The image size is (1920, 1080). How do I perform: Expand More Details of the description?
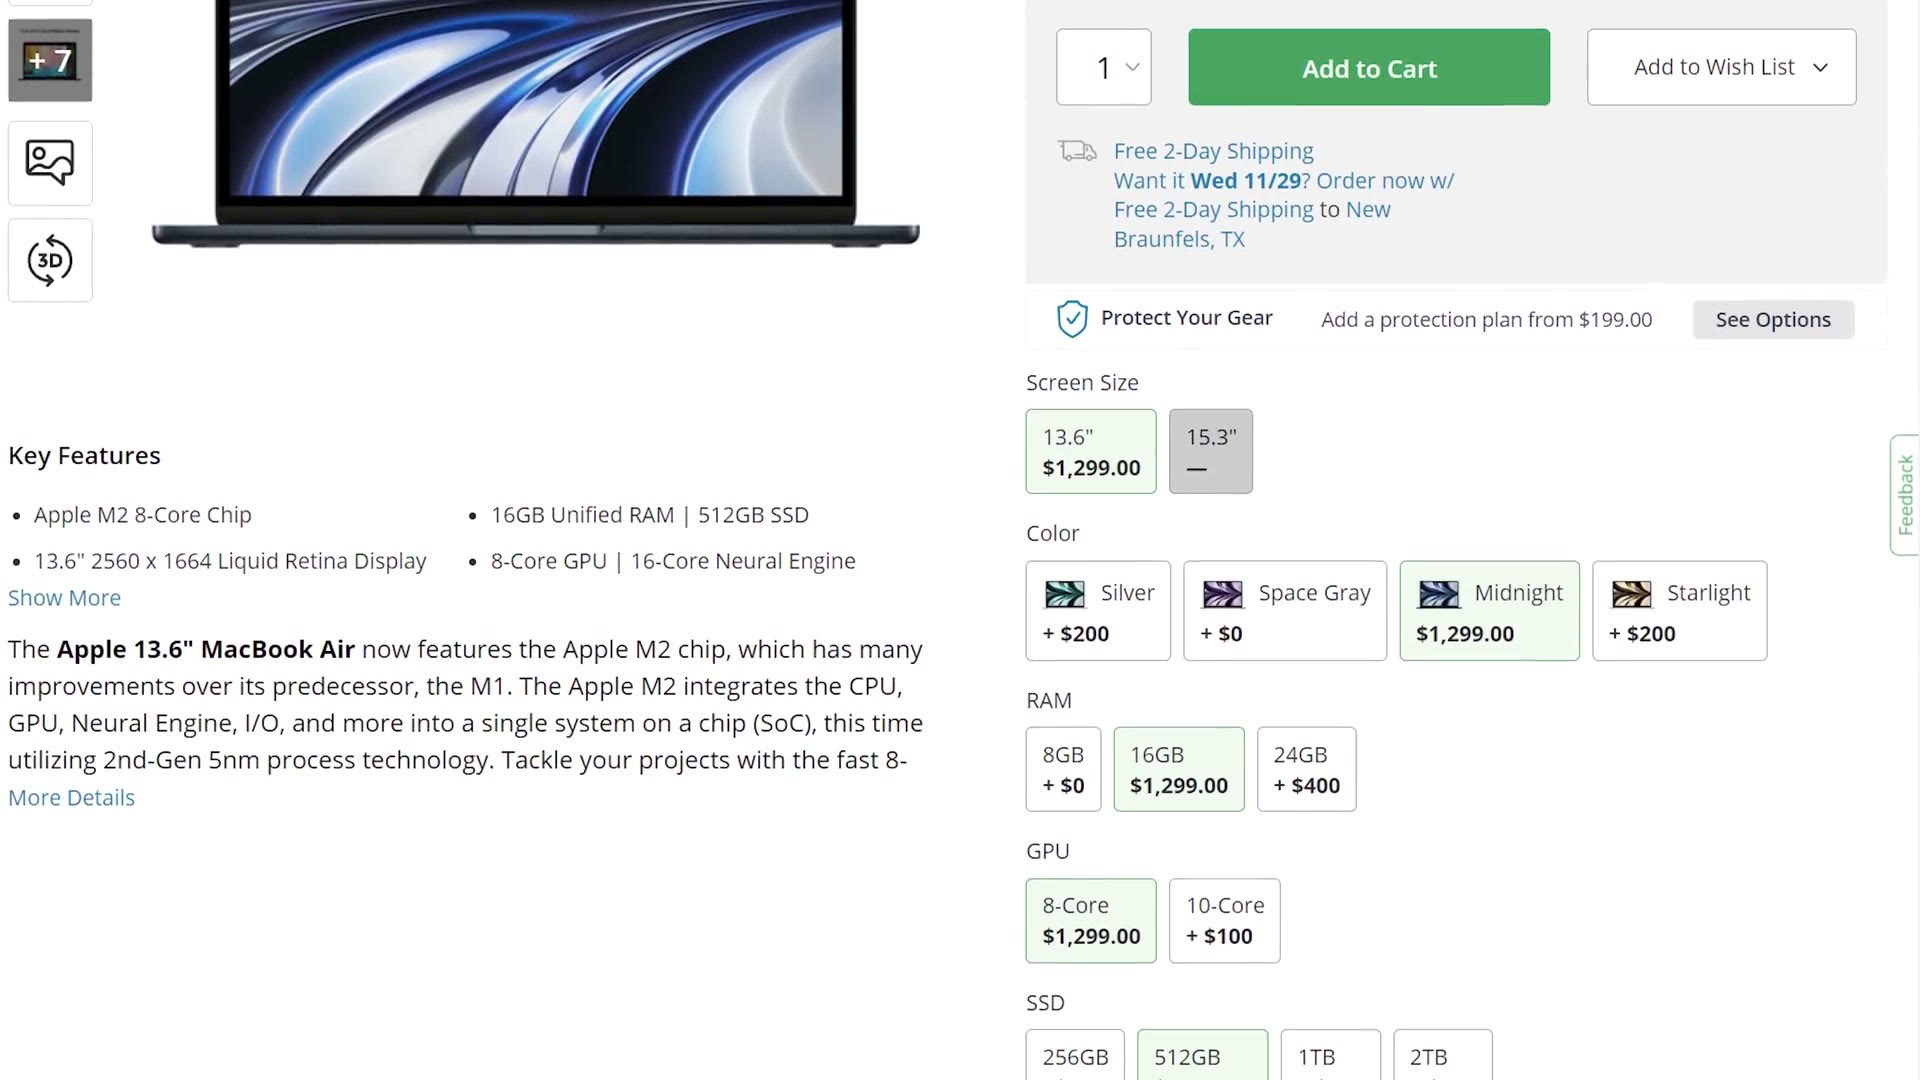(71, 798)
